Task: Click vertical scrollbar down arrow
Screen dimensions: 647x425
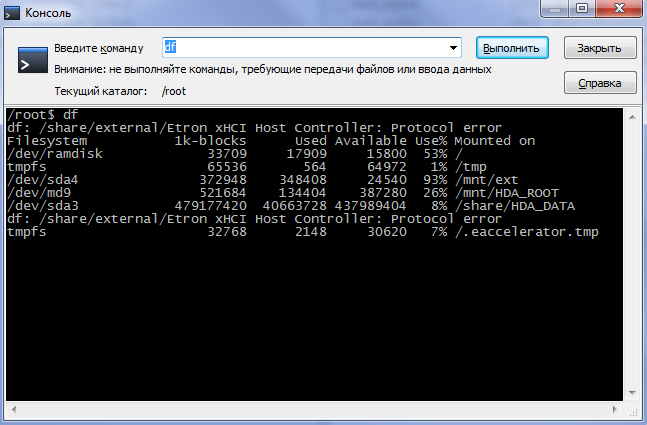Action: (x=632, y=393)
